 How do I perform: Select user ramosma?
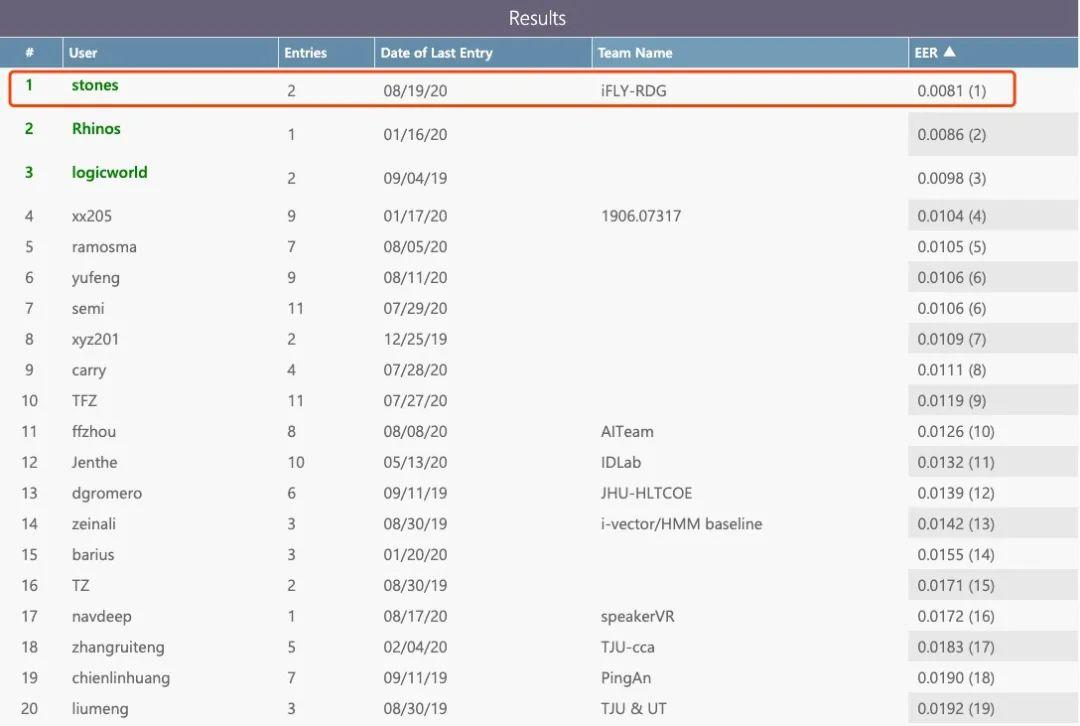click(104, 247)
